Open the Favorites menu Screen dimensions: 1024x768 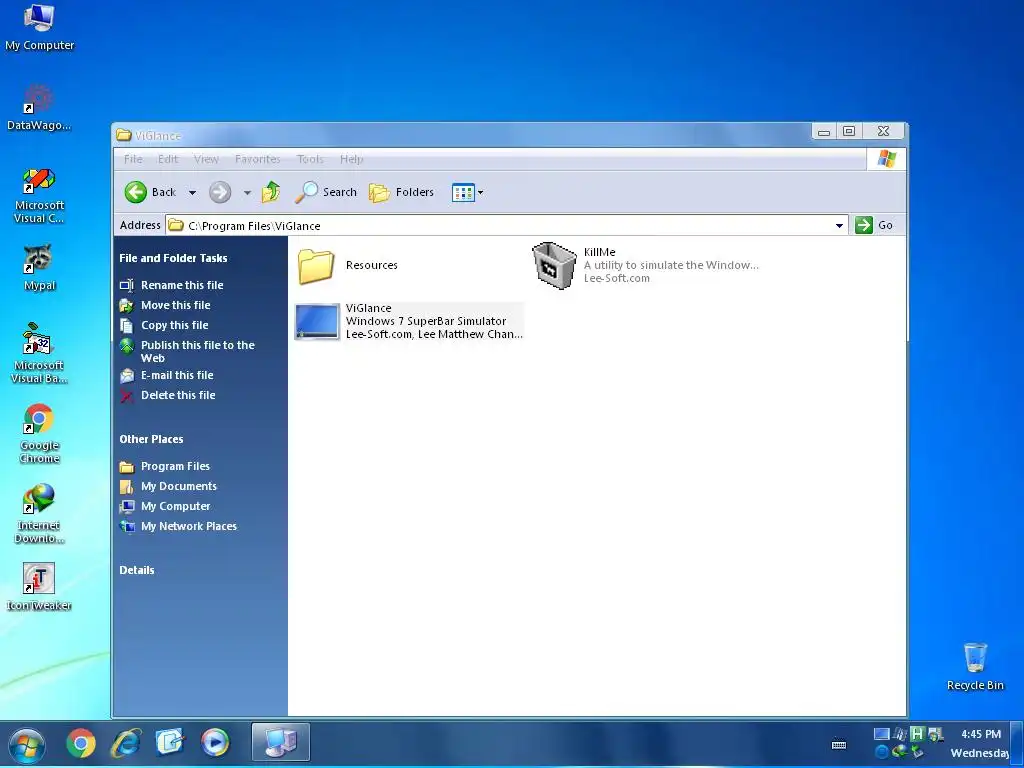tap(257, 159)
